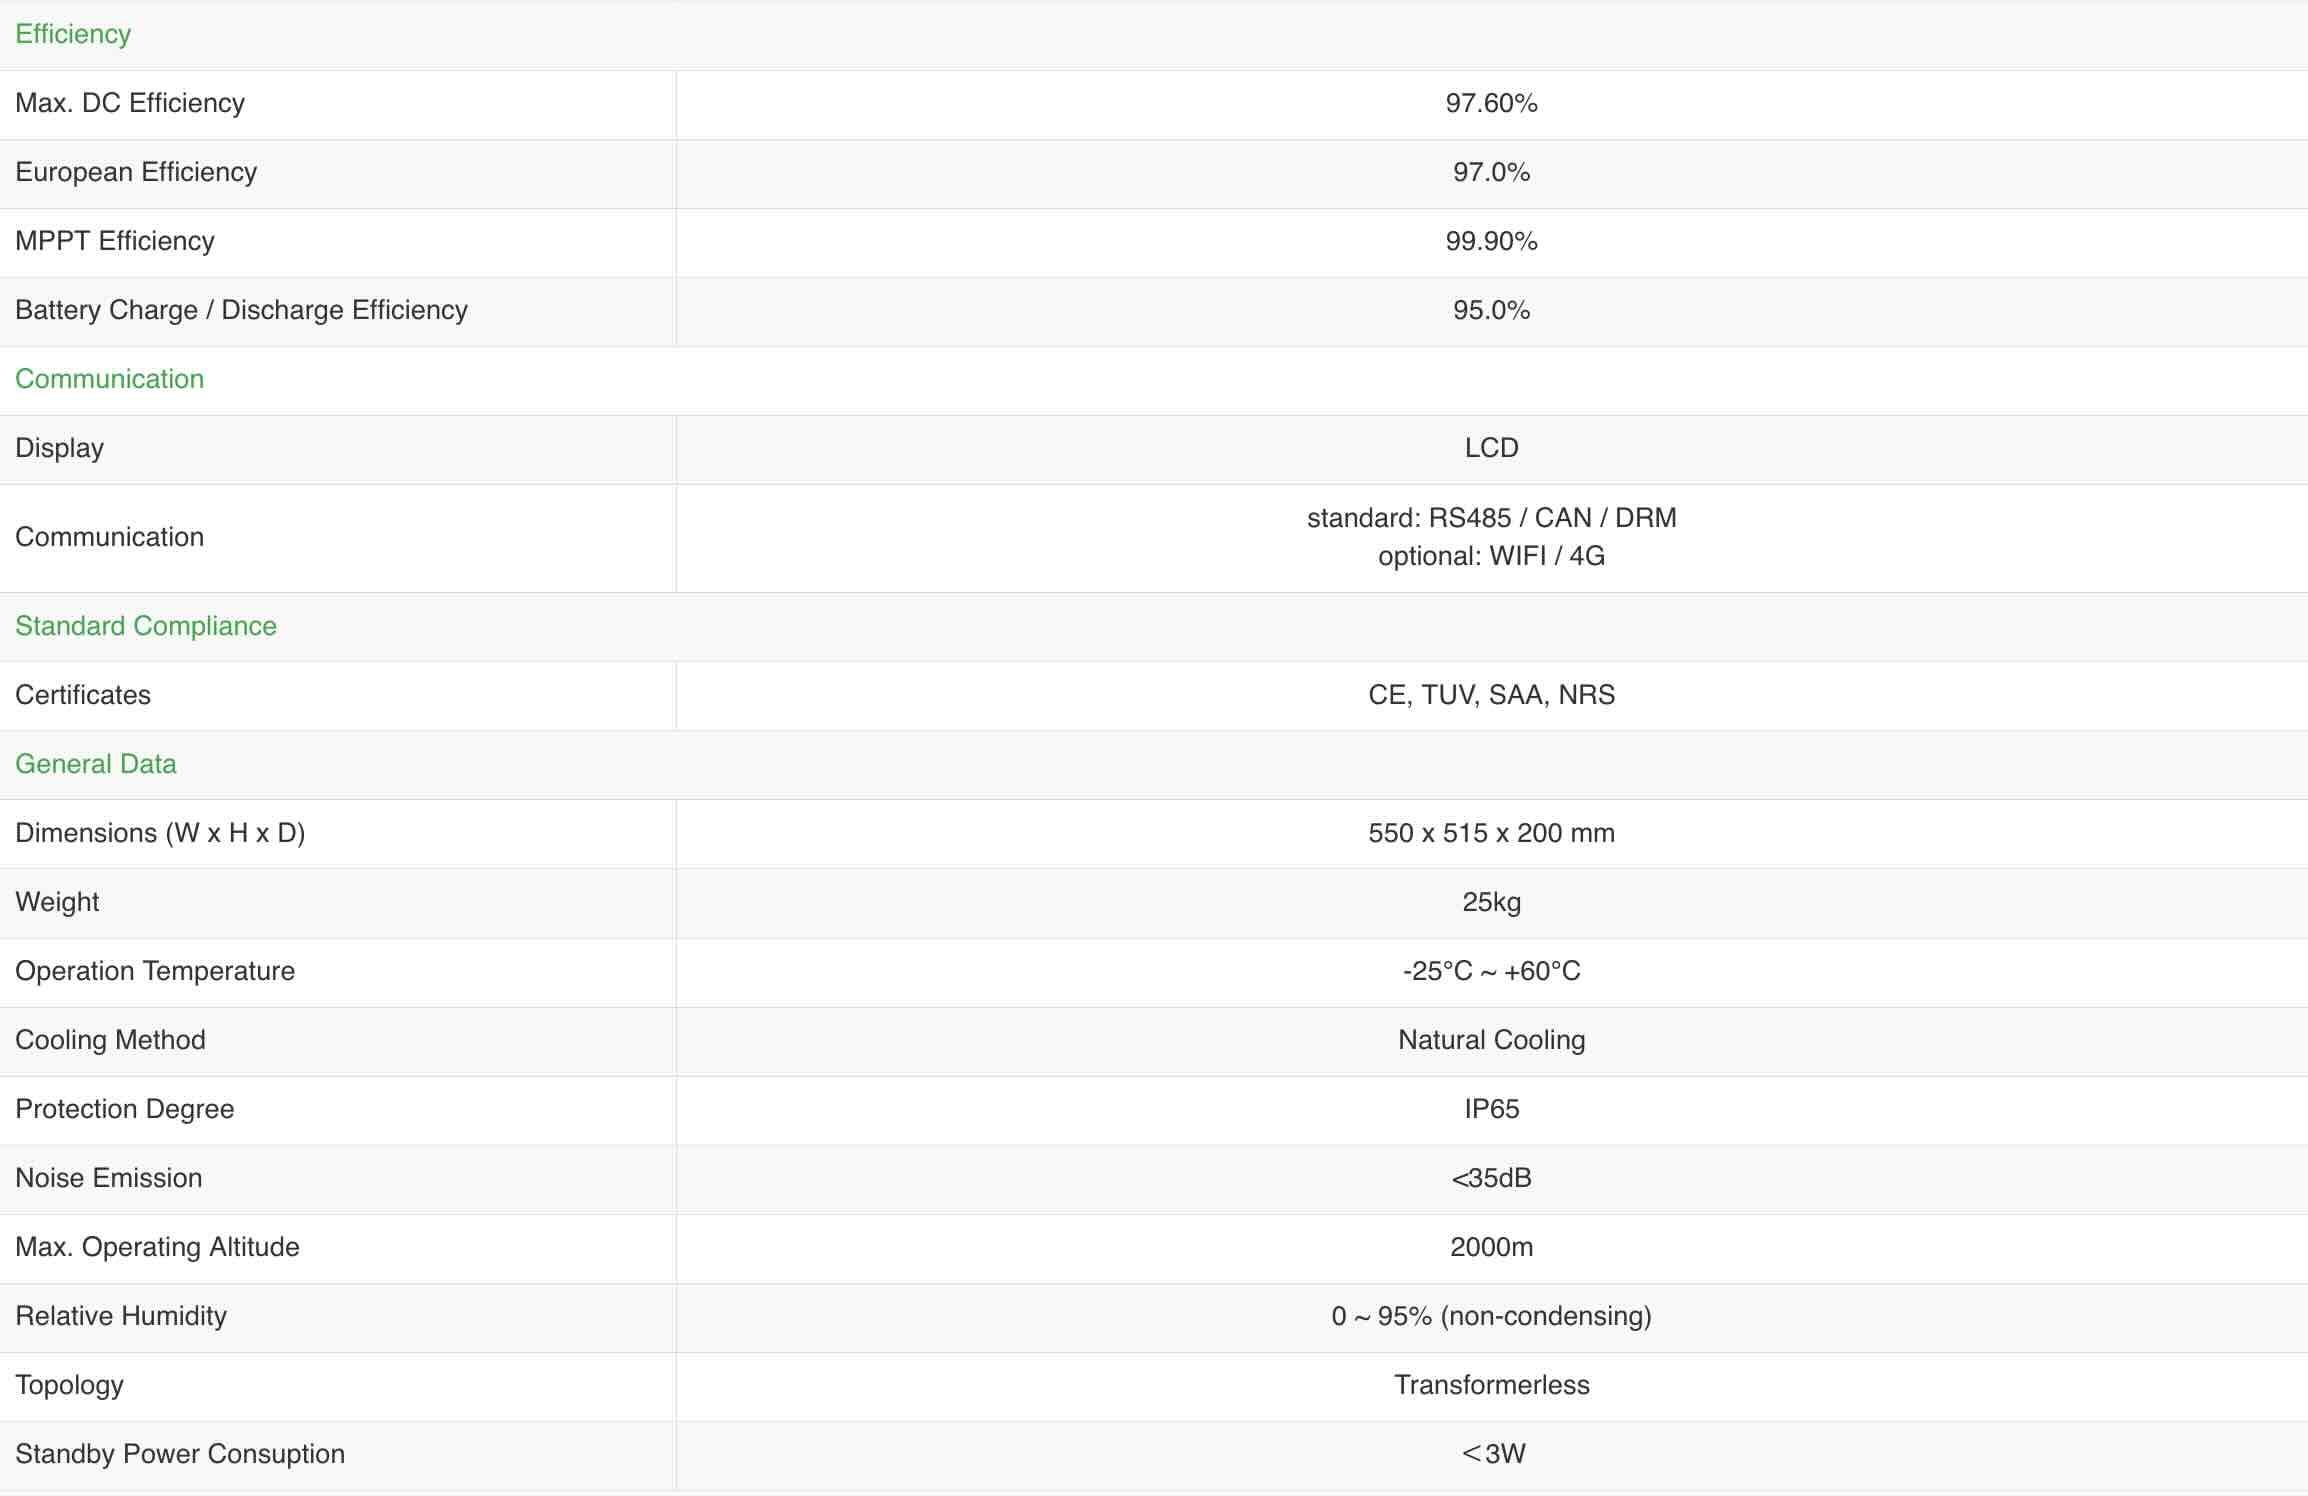Viewport: 2308px width, 1496px height.
Task: Select the Standby Power Consuption label
Action: point(180,1454)
